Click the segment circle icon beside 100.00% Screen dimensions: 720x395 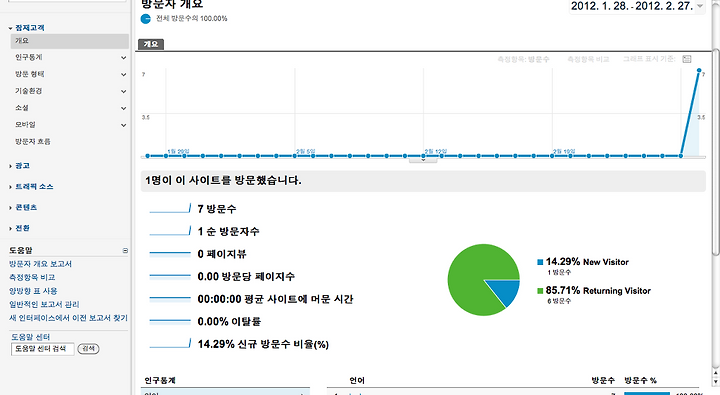[146, 19]
